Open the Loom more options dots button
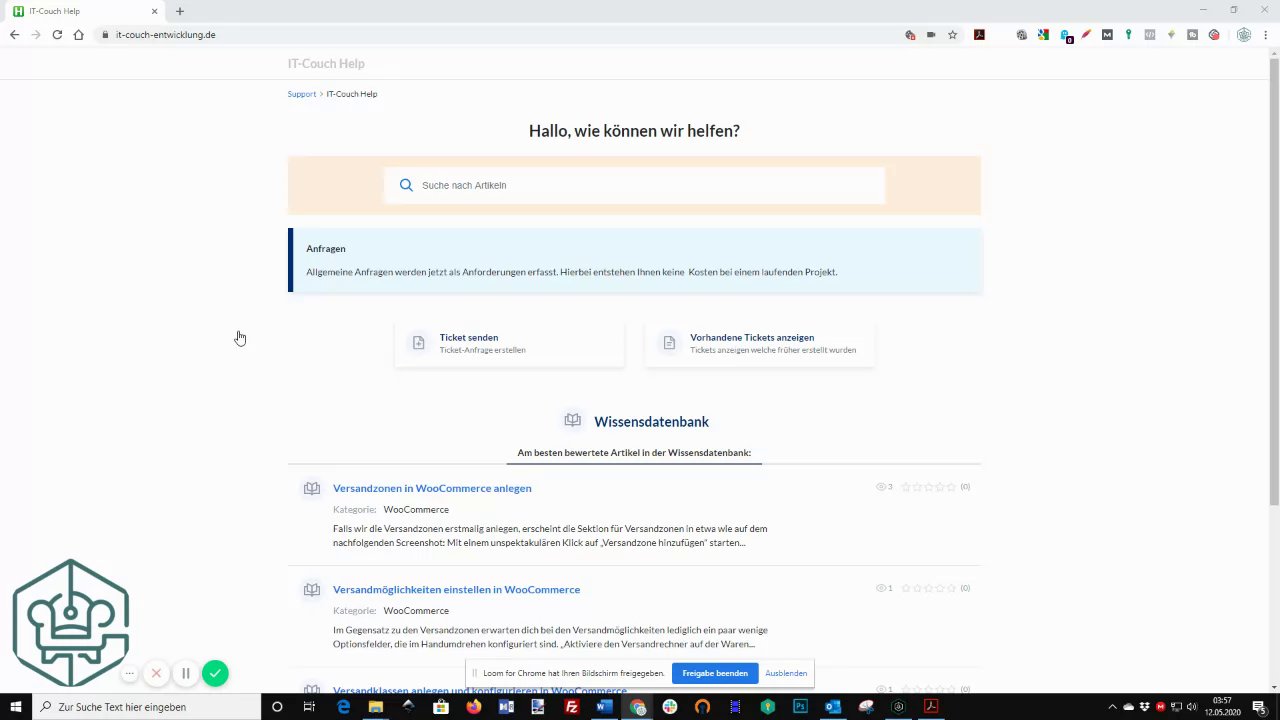Viewport: 1280px width, 720px height. (x=129, y=673)
